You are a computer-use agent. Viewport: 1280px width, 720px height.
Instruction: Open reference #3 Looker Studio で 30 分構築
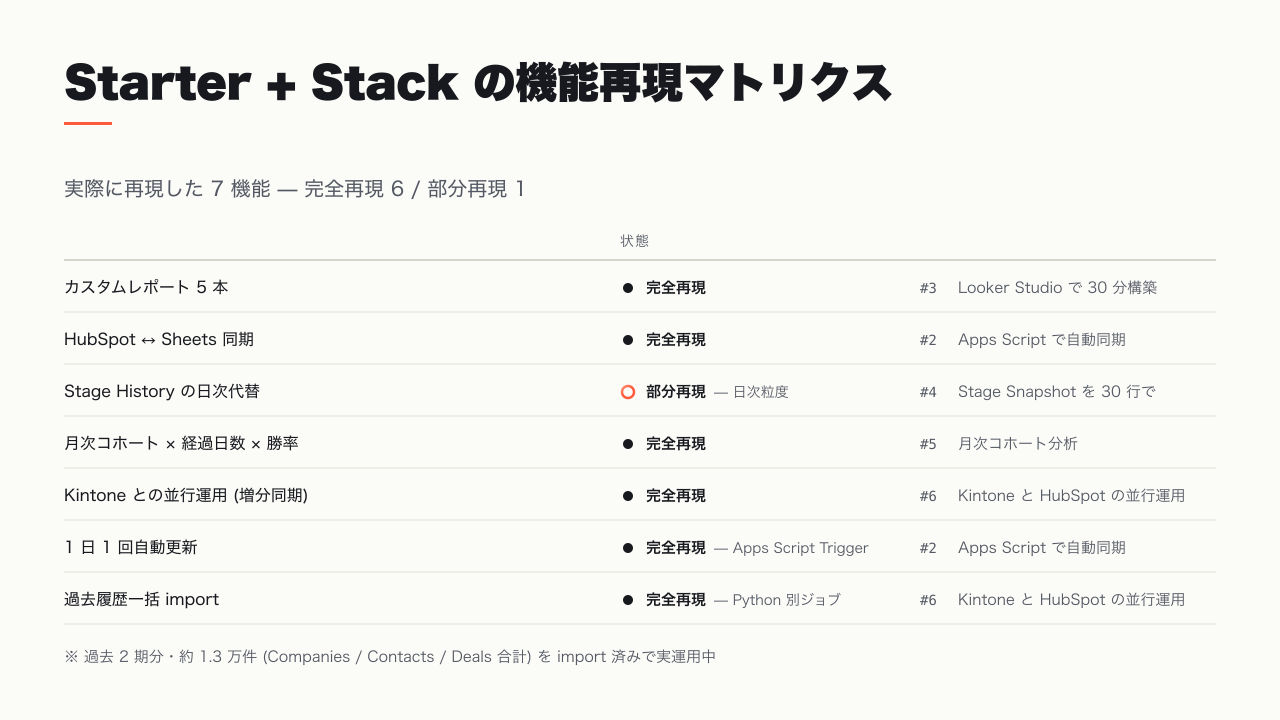click(x=1038, y=288)
